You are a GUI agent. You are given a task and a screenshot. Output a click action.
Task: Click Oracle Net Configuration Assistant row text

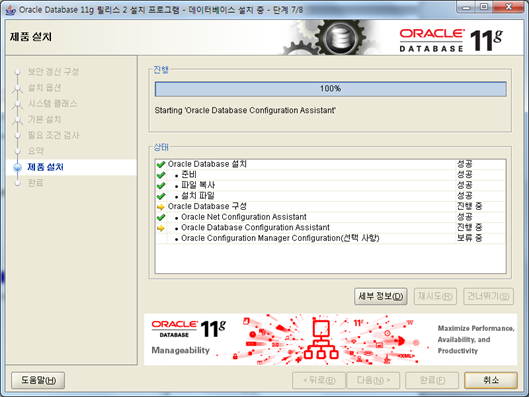point(244,217)
